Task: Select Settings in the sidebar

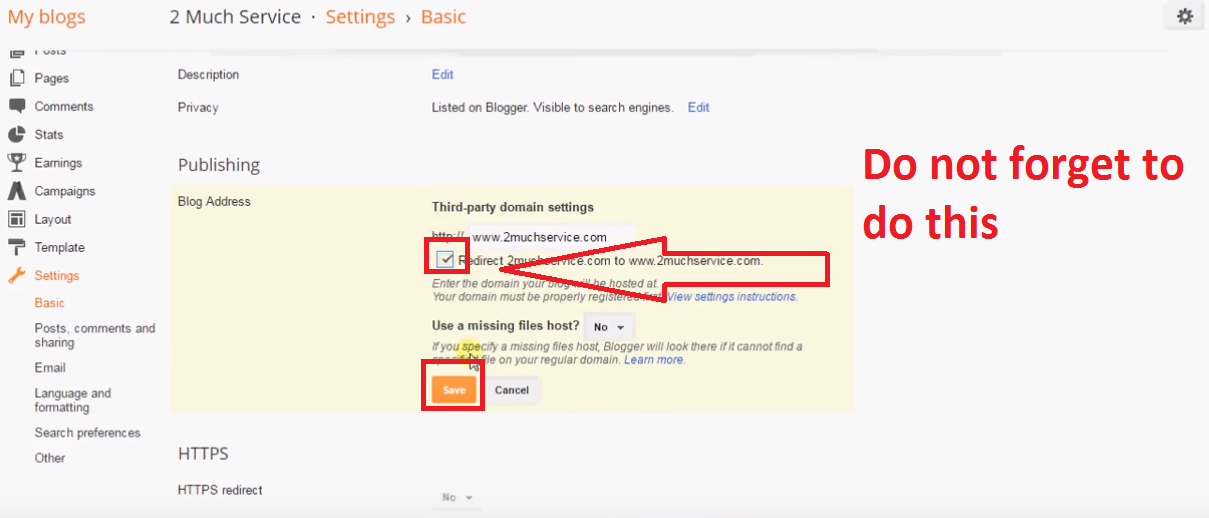Action: pyautogui.click(x=57, y=275)
